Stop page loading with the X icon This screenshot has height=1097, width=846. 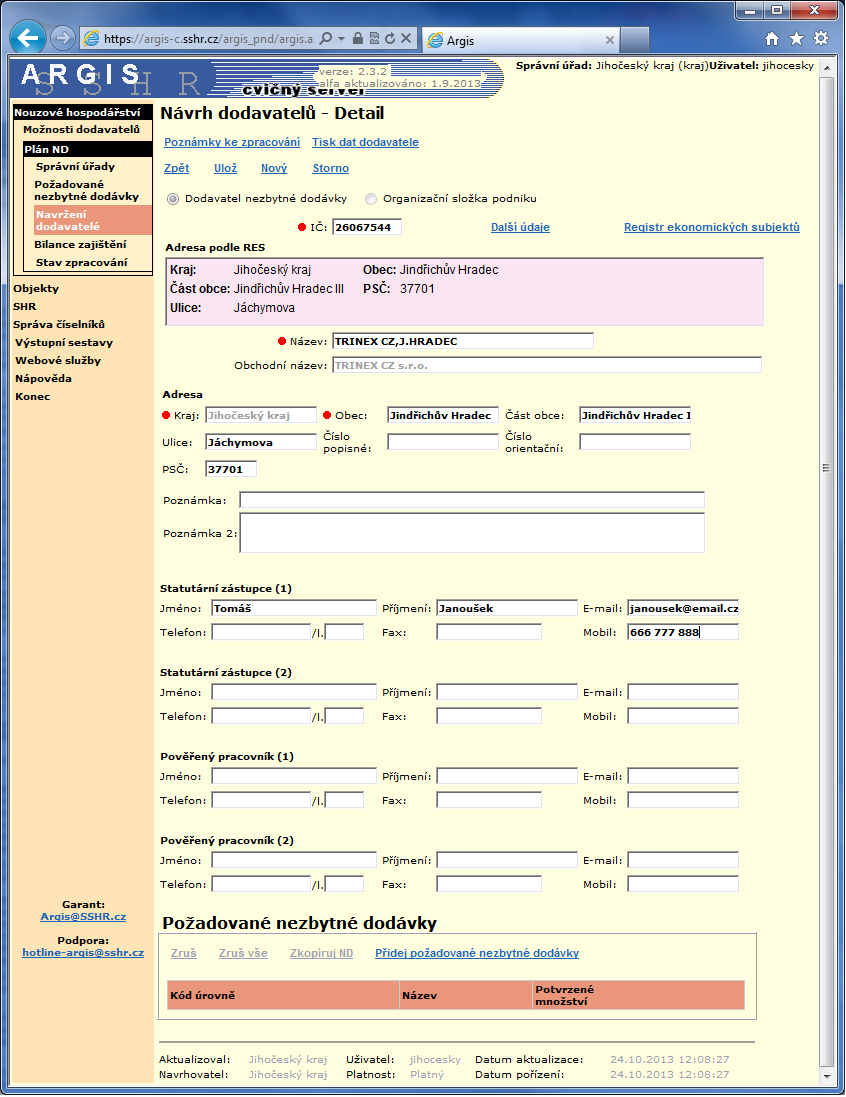[x=406, y=38]
